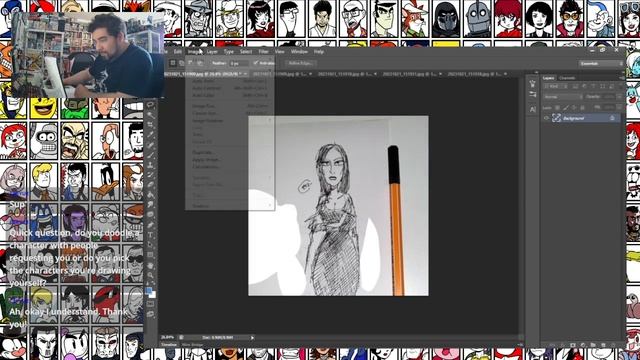Click the Refine Edge button

(300, 63)
